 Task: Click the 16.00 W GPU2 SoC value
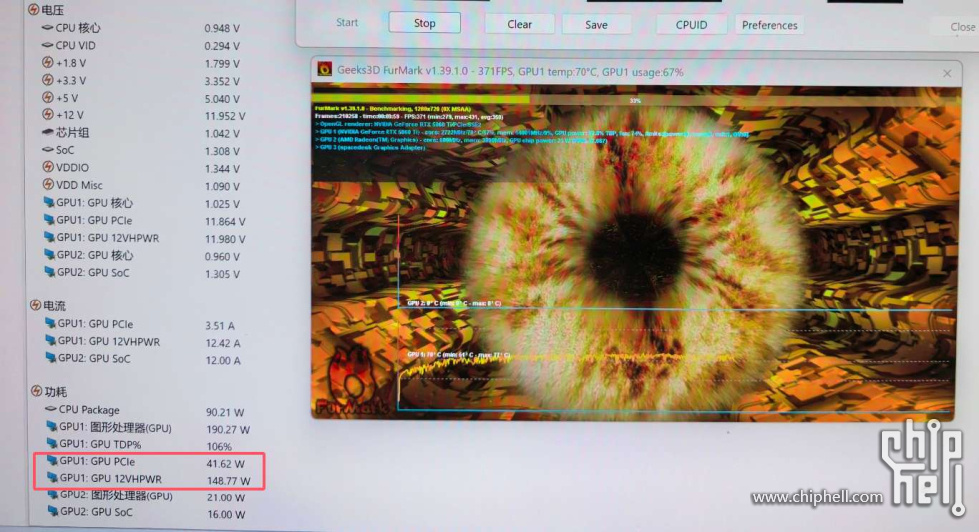tap(227, 515)
